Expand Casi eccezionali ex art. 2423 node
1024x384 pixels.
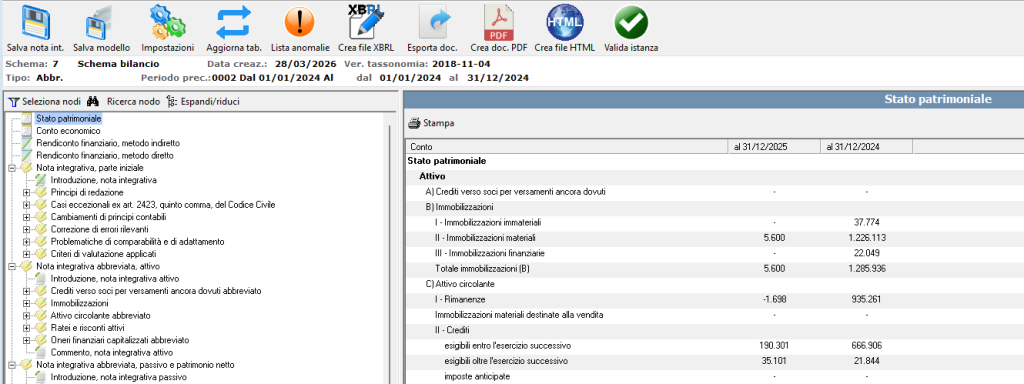tap(26, 205)
